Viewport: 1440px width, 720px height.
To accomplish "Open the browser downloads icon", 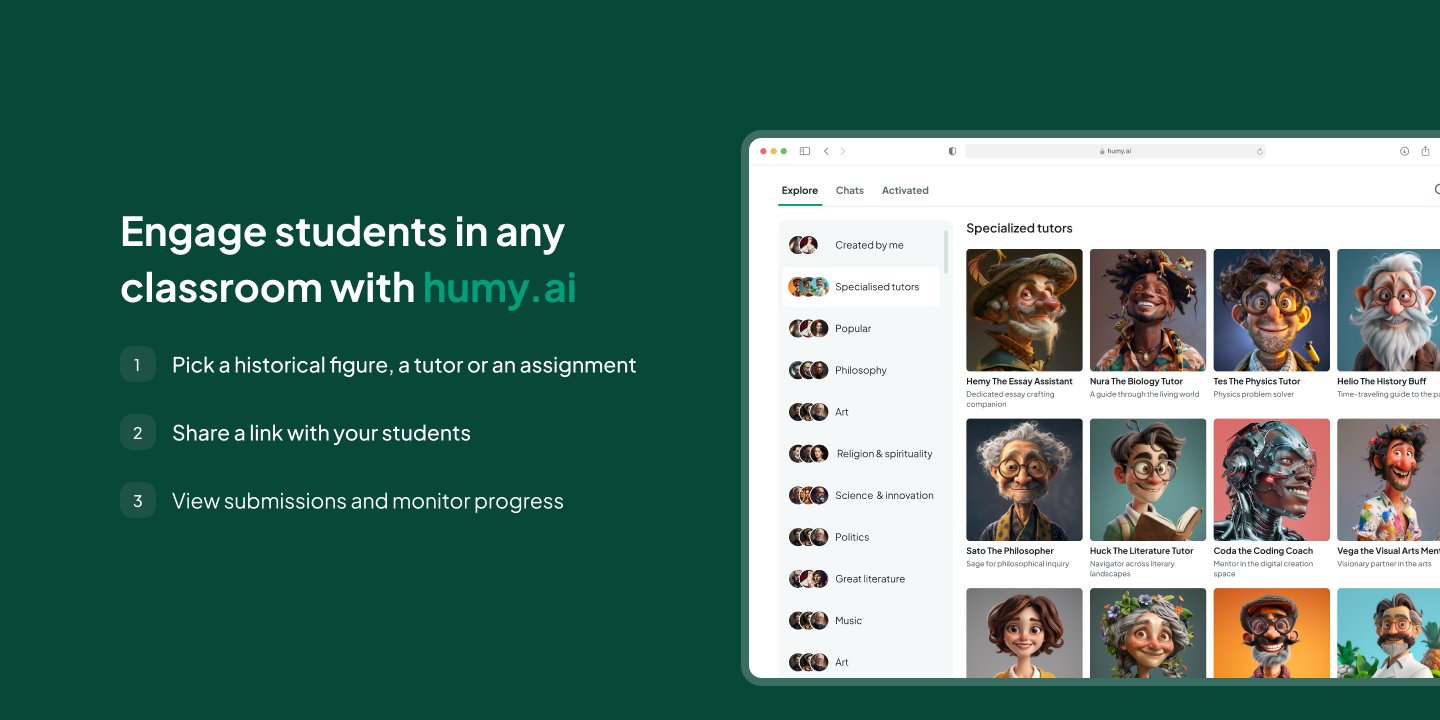I will click(x=1404, y=151).
